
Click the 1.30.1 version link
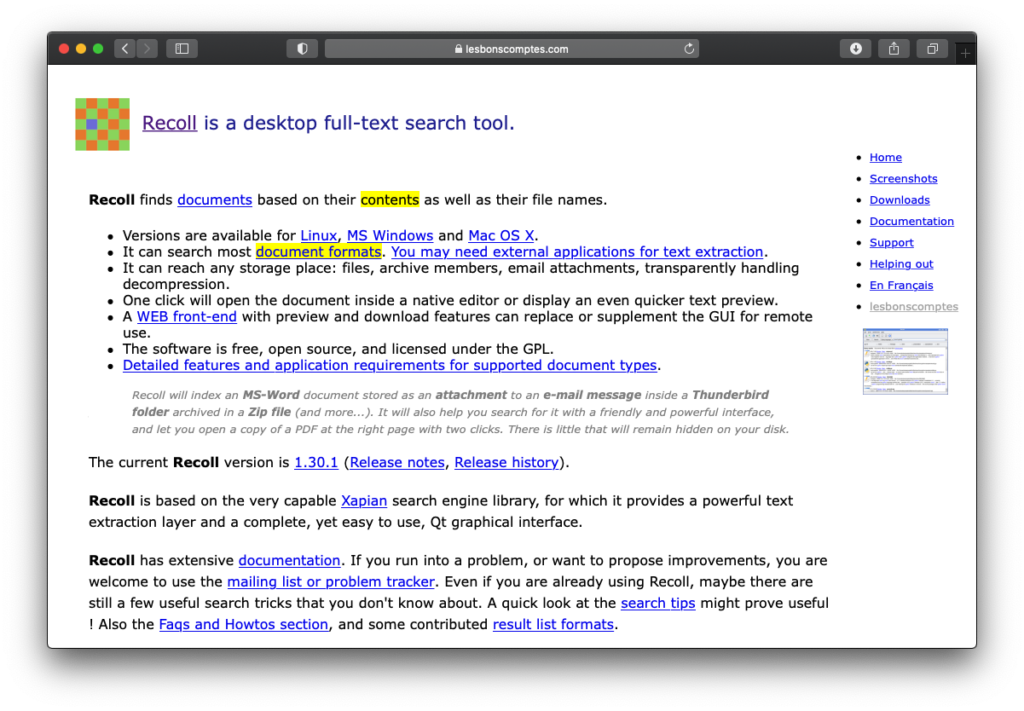(x=316, y=462)
